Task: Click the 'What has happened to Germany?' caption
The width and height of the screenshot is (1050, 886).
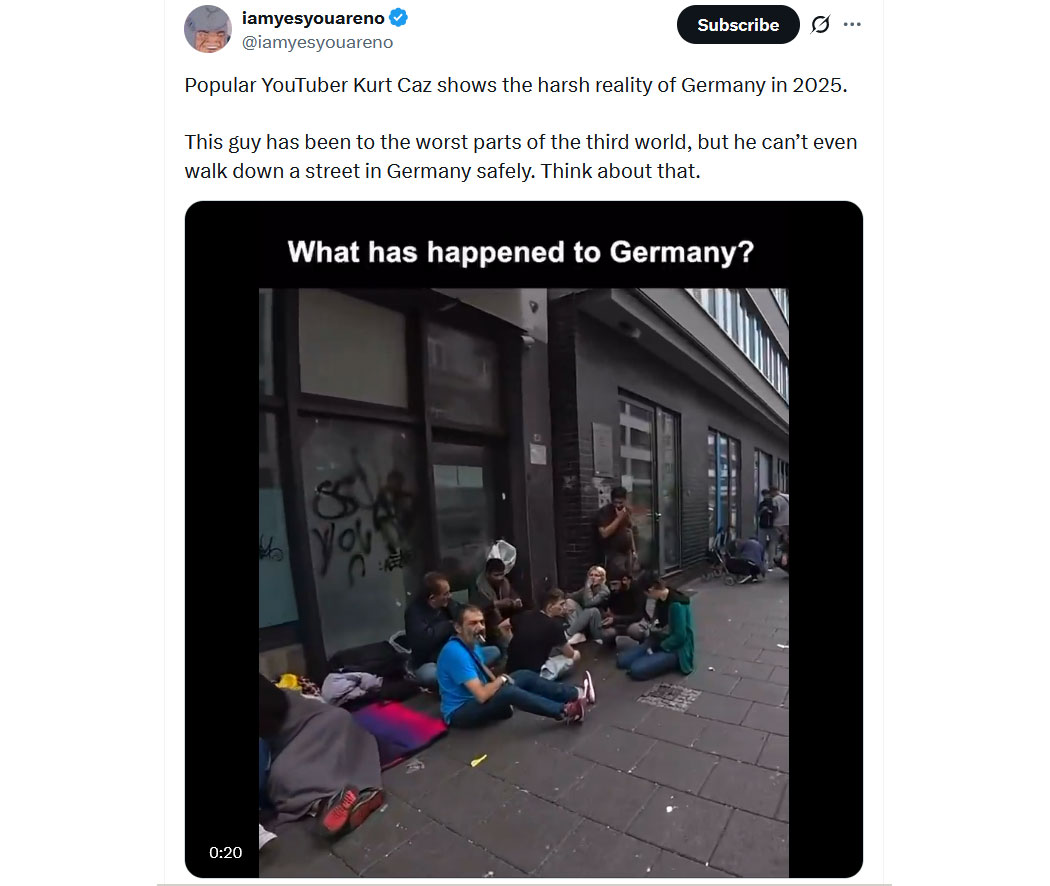Action: click(521, 252)
